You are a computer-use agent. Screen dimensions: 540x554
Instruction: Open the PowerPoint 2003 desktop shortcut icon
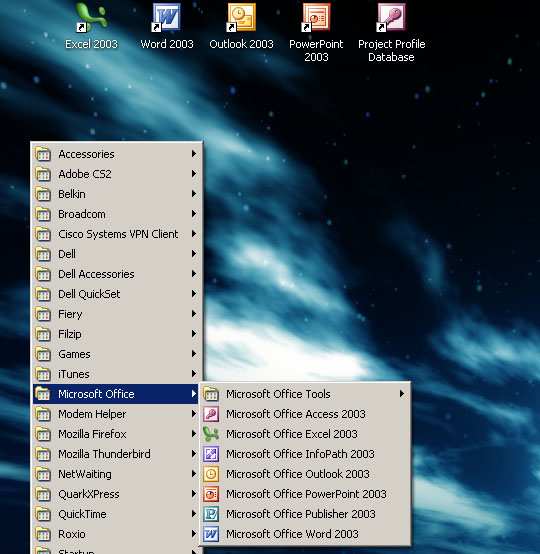[x=316, y=17]
